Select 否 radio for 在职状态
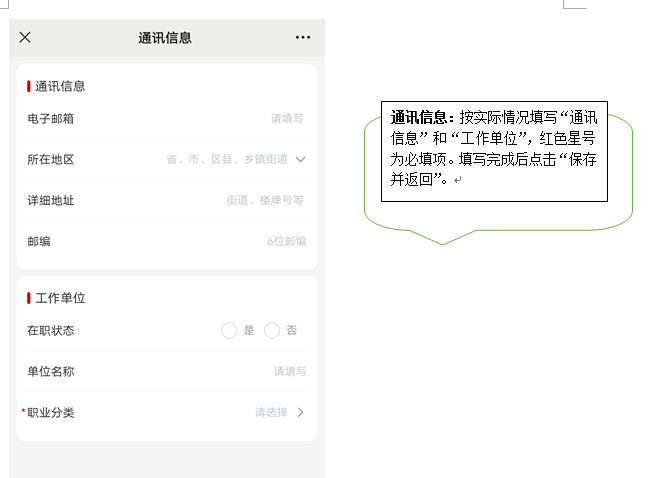The width and height of the screenshot is (655, 478). 272,331
